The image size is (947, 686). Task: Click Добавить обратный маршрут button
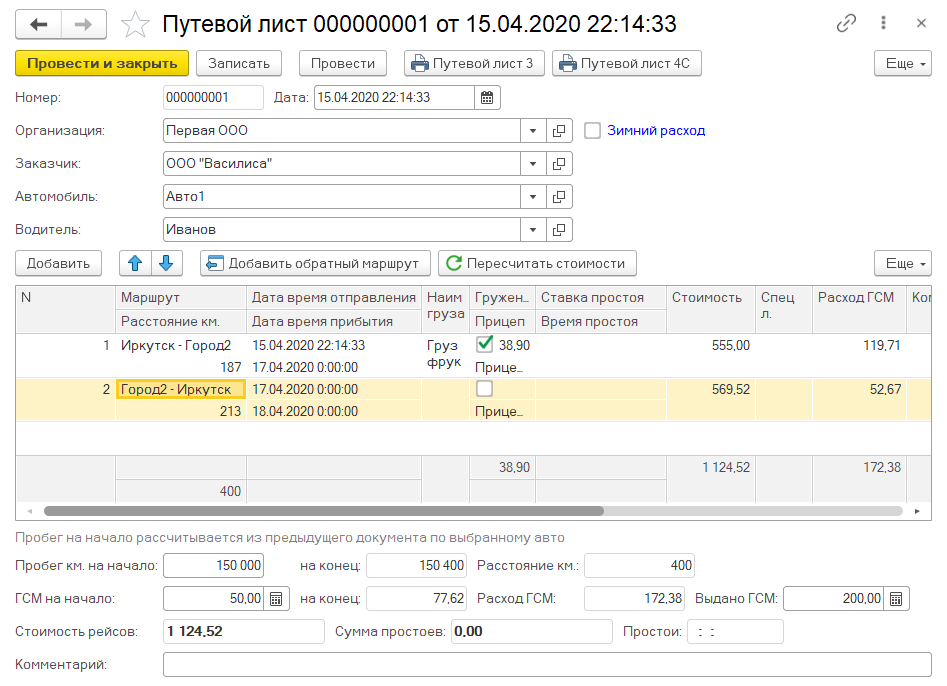pyautogui.click(x=315, y=263)
